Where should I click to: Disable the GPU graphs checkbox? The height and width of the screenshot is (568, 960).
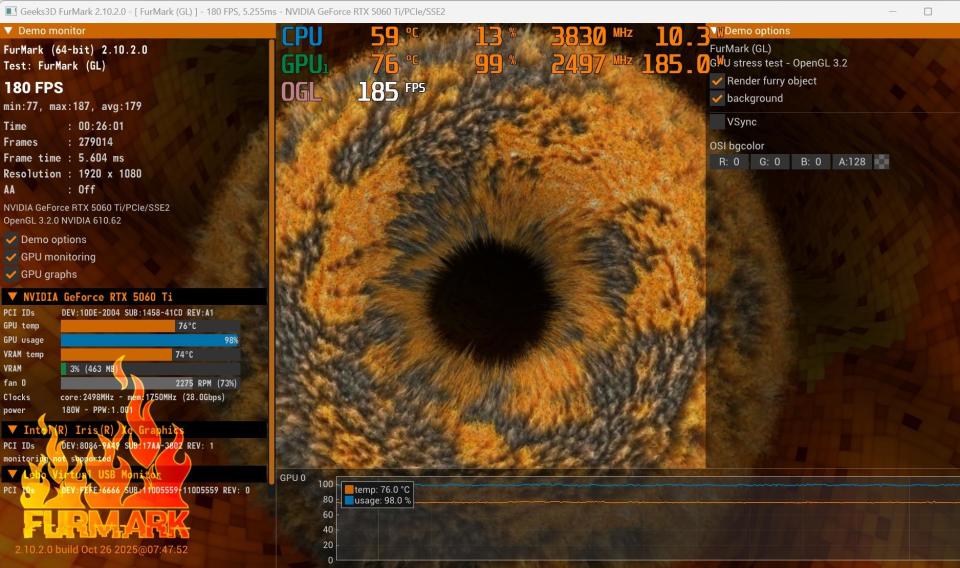coord(11,274)
